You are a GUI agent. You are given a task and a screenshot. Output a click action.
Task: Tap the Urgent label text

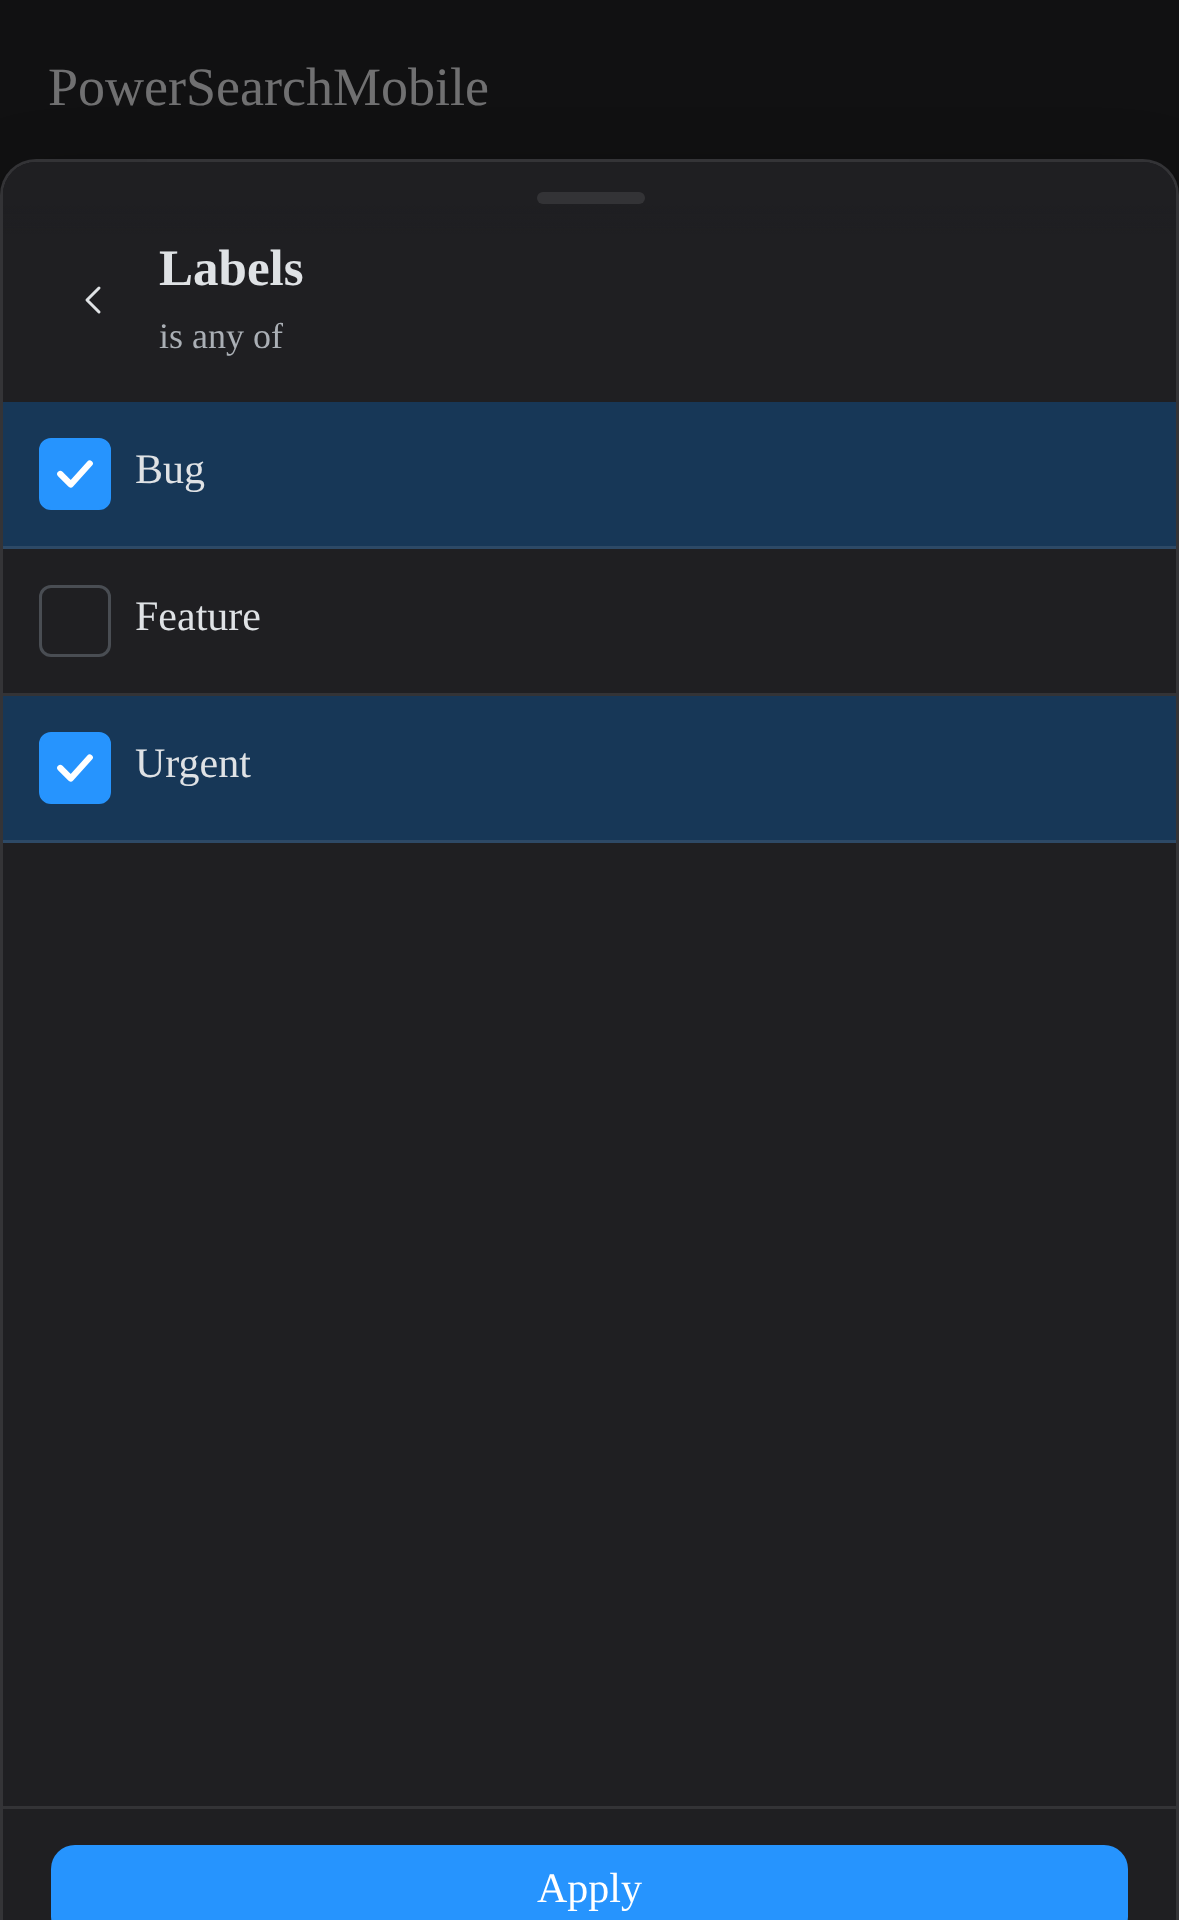(193, 765)
